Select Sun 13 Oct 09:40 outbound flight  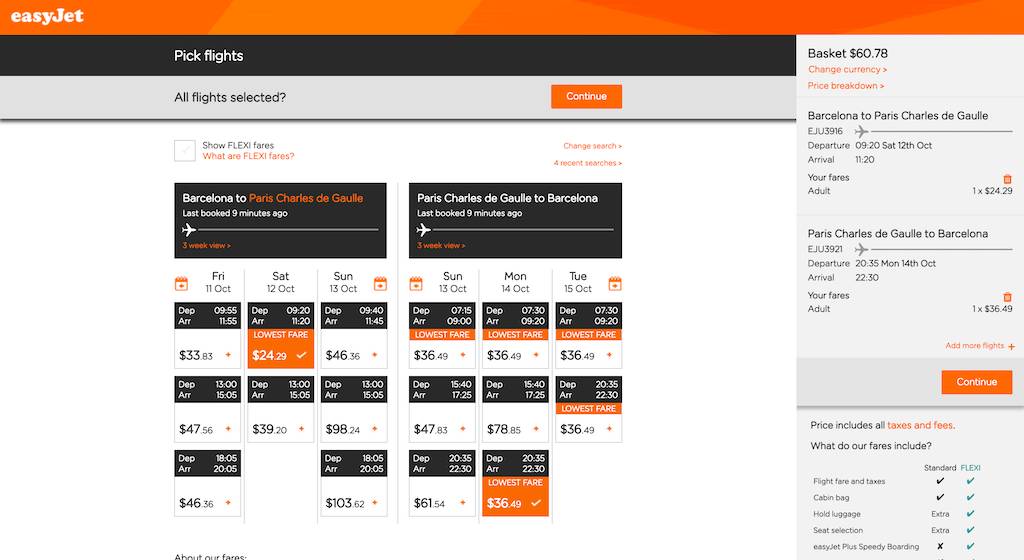tap(354, 335)
